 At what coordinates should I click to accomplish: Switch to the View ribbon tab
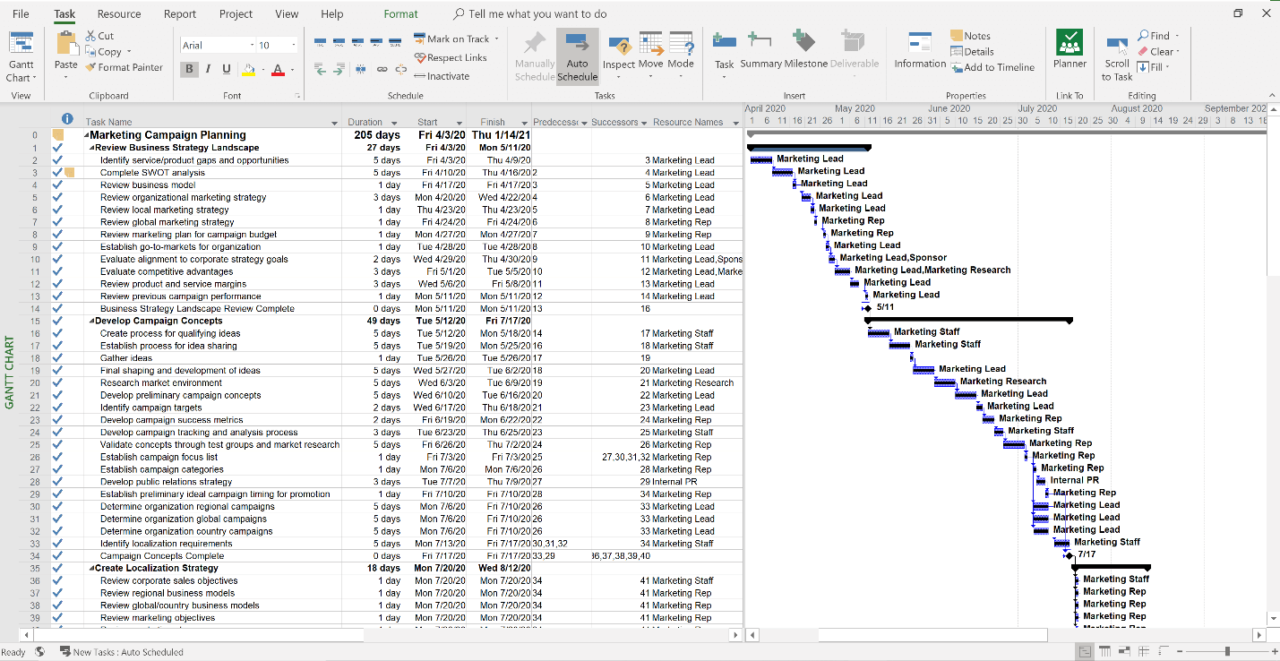[x=287, y=14]
